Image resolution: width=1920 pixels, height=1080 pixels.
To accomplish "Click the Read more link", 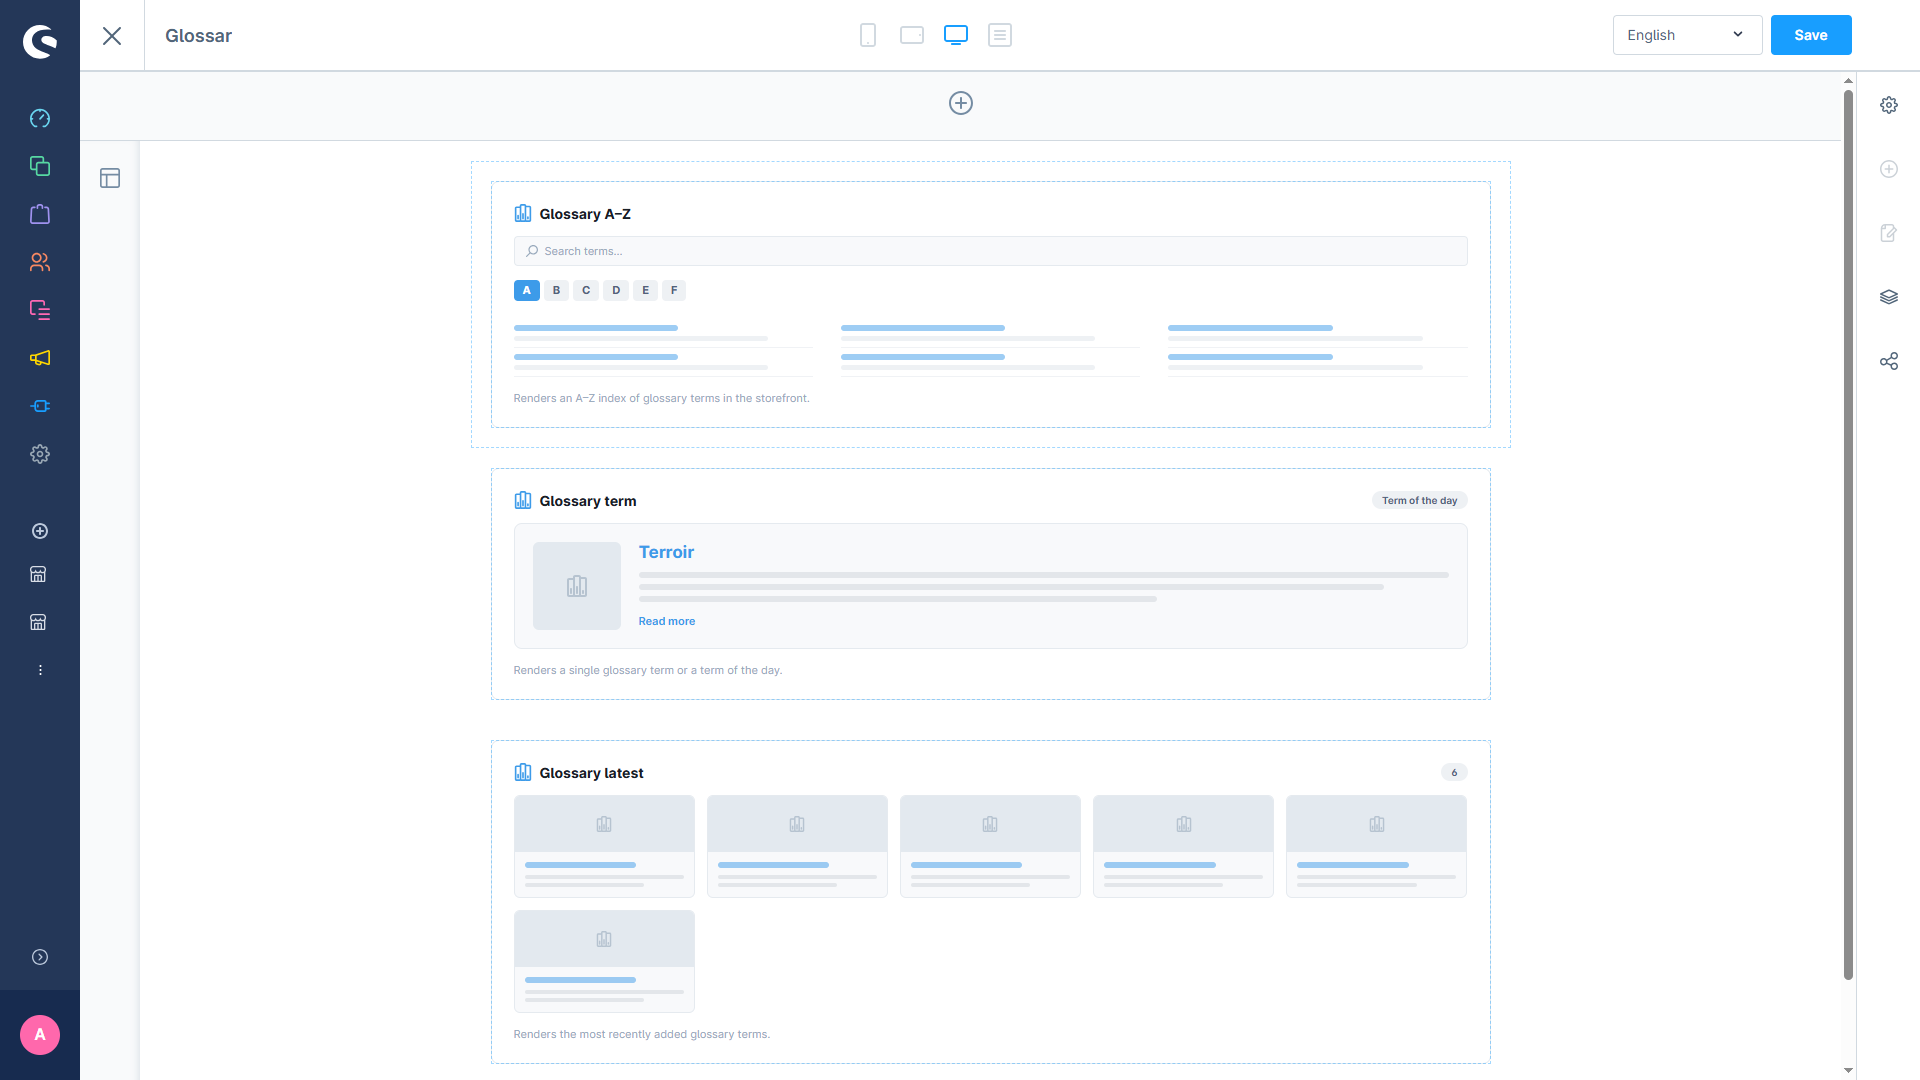I will (667, 621).
